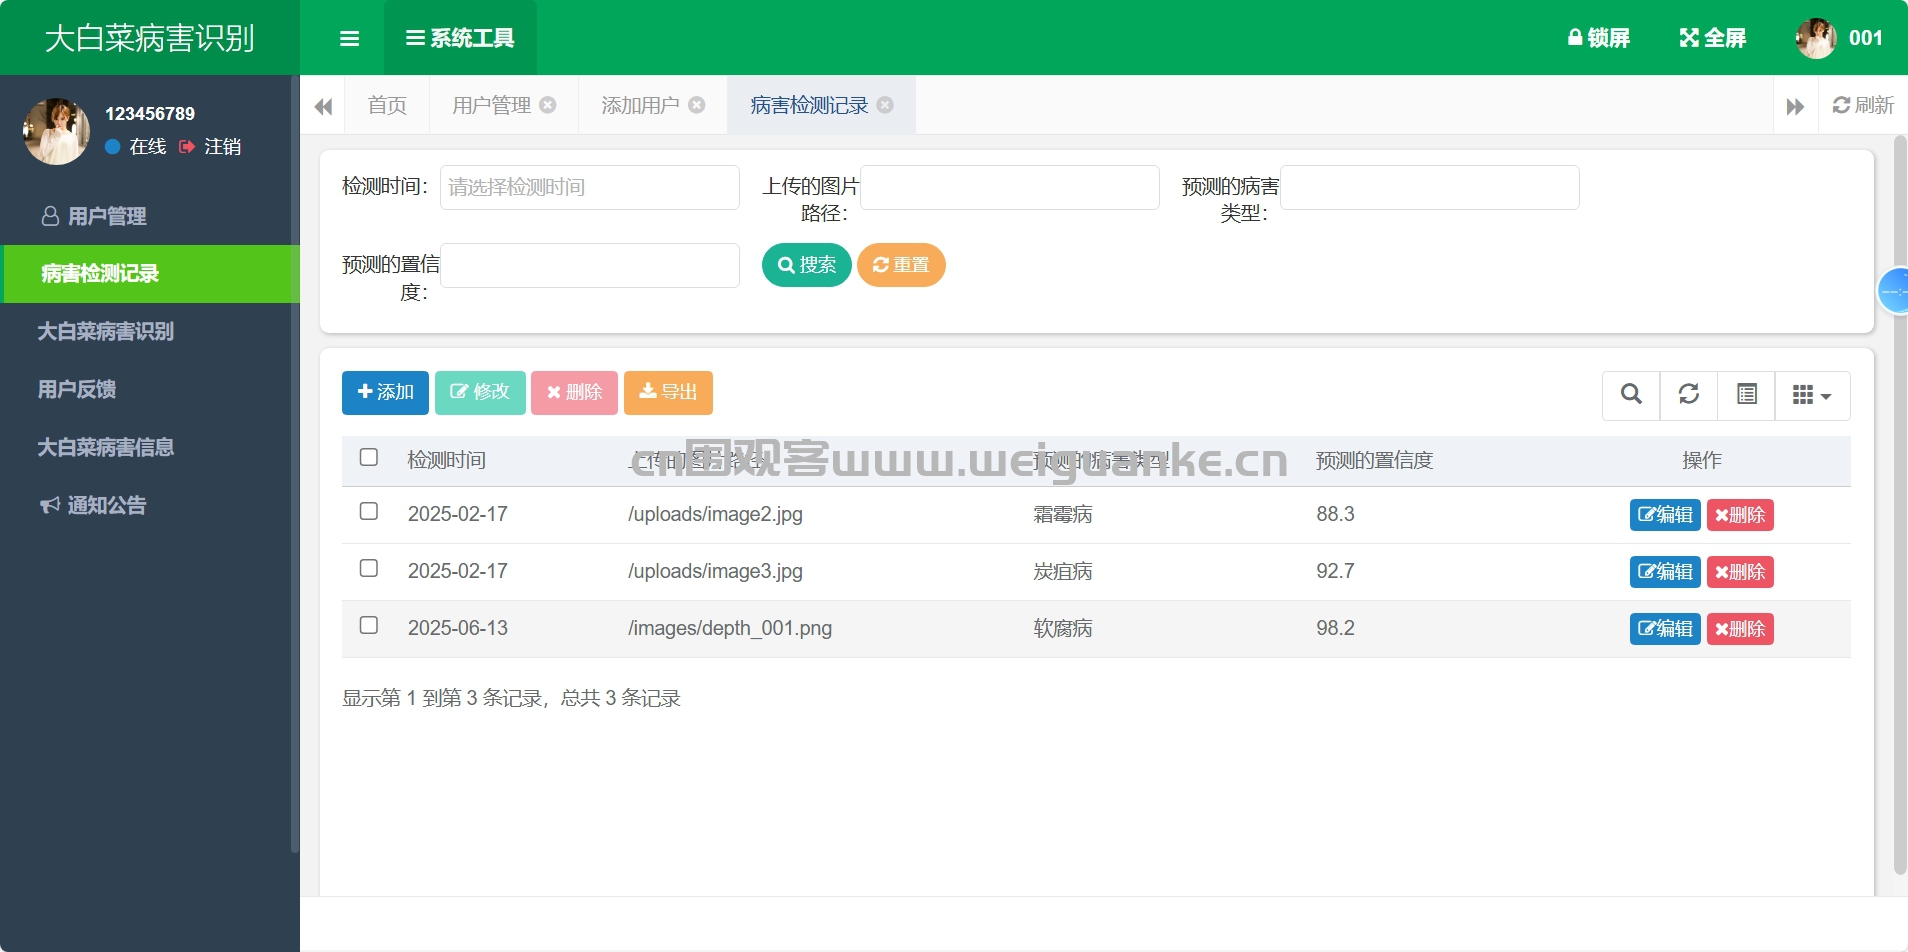Click the 92.7 confidence value
1908x952 pixels.
tap(1335, 571)
